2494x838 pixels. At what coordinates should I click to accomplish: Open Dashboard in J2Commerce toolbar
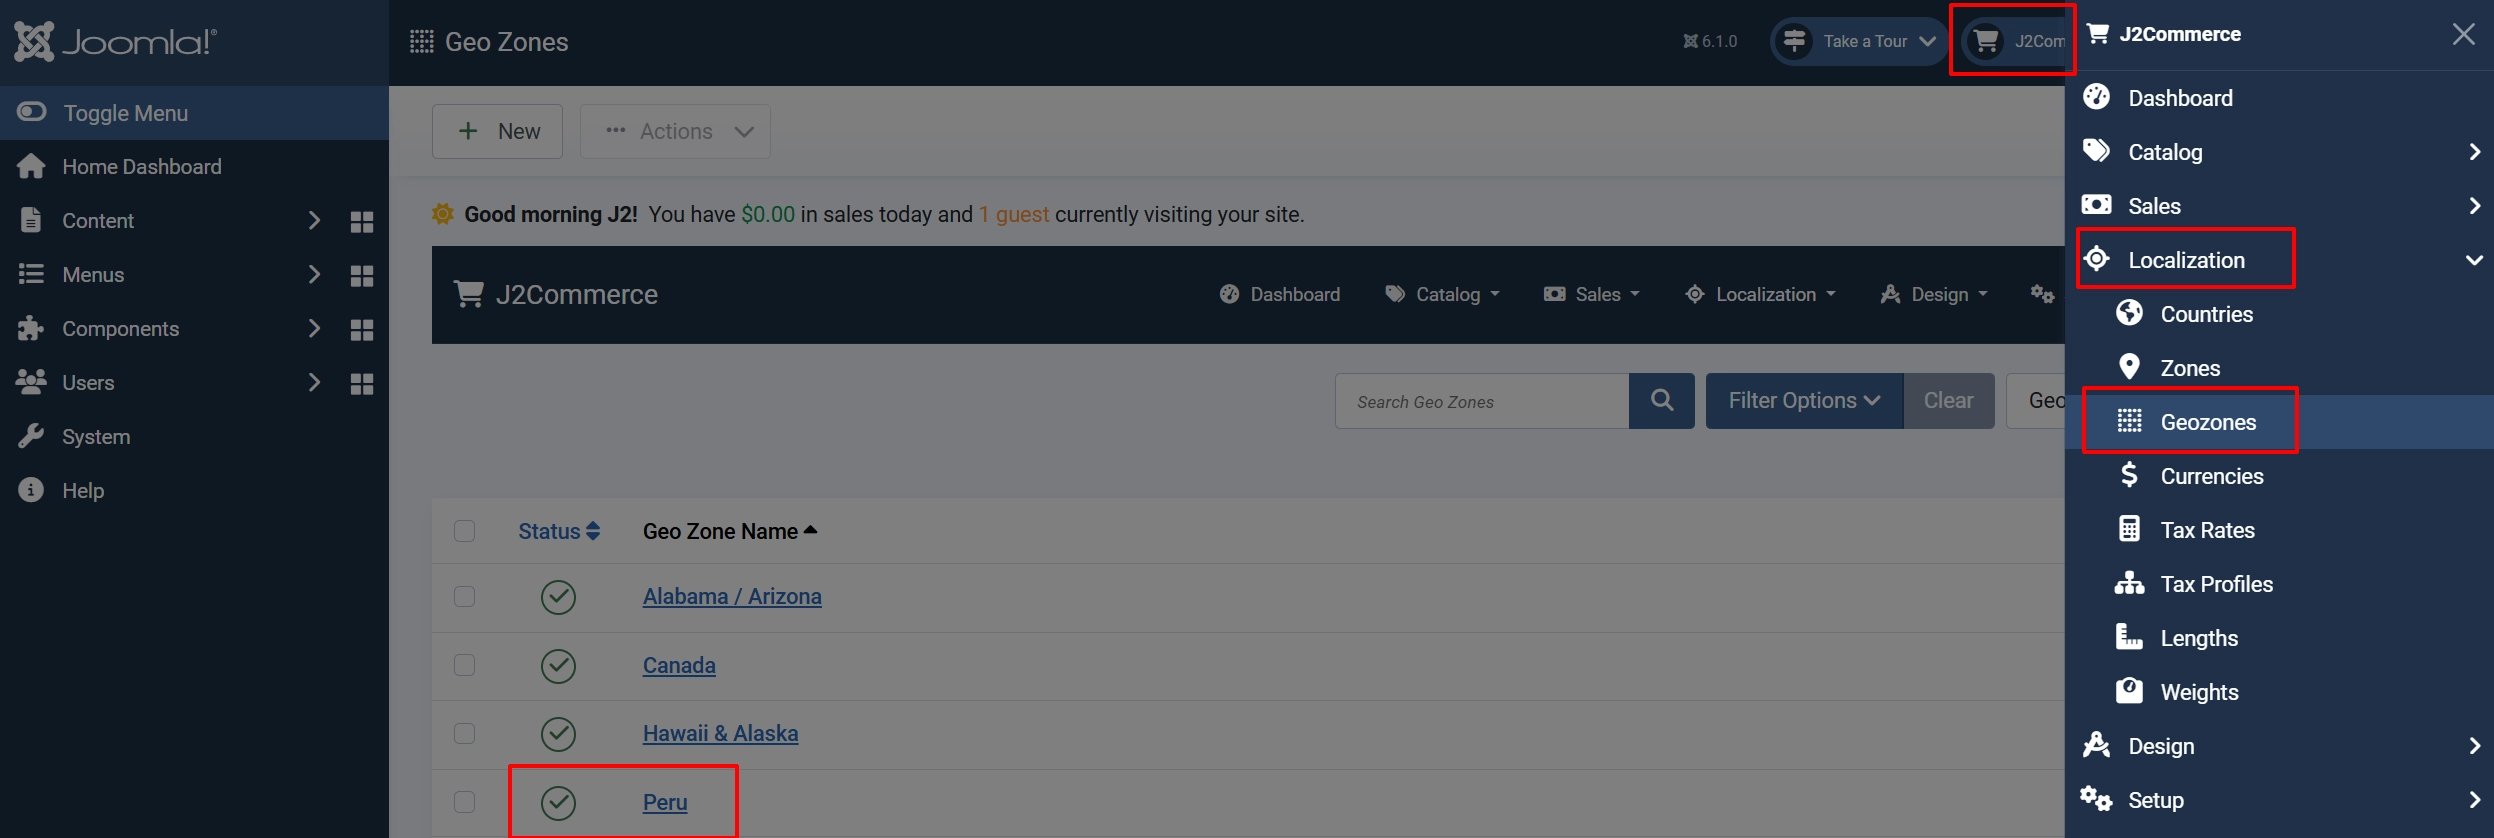click(x=1280, y=294)
